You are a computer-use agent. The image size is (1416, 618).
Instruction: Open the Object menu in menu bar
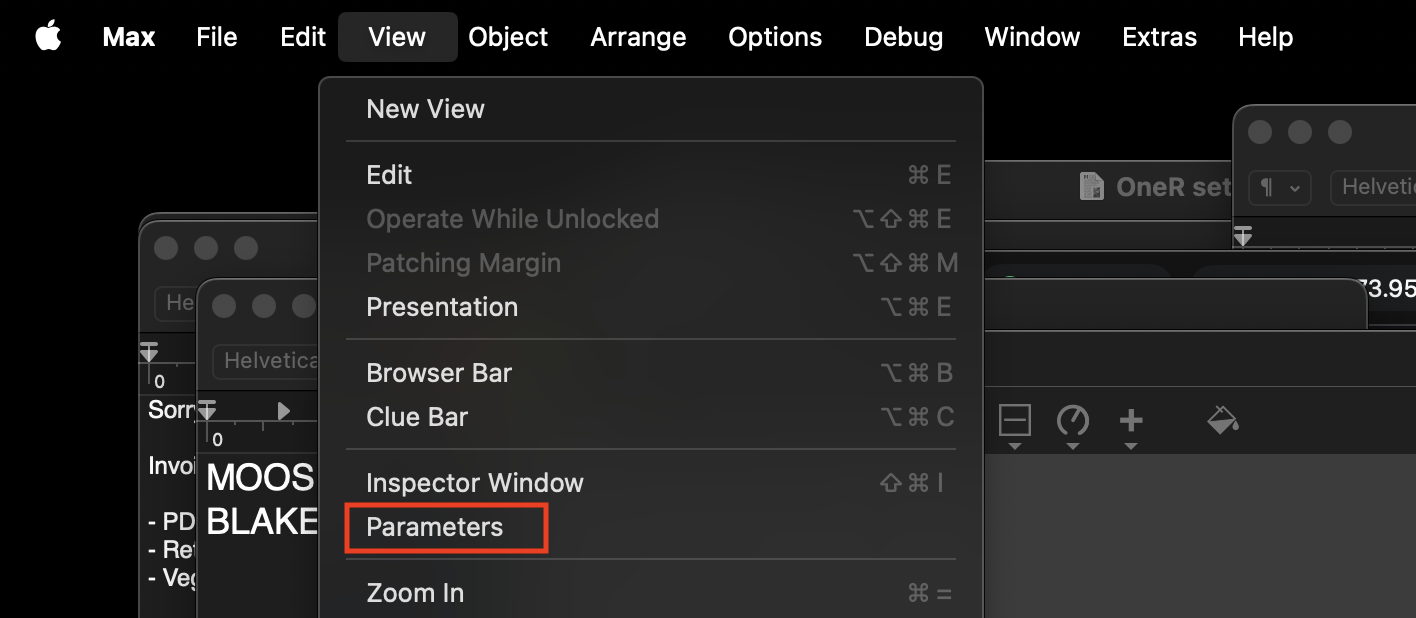[x=508, y=37]
